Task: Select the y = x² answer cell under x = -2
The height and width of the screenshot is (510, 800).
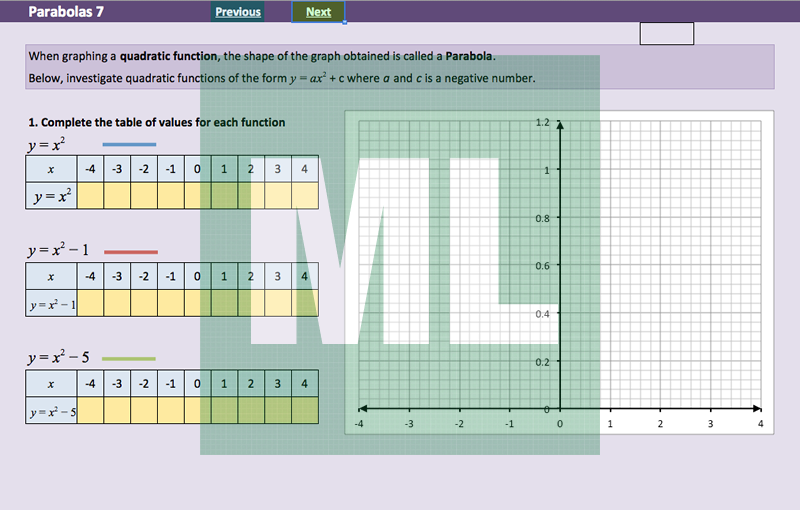Action: [144, 196]
